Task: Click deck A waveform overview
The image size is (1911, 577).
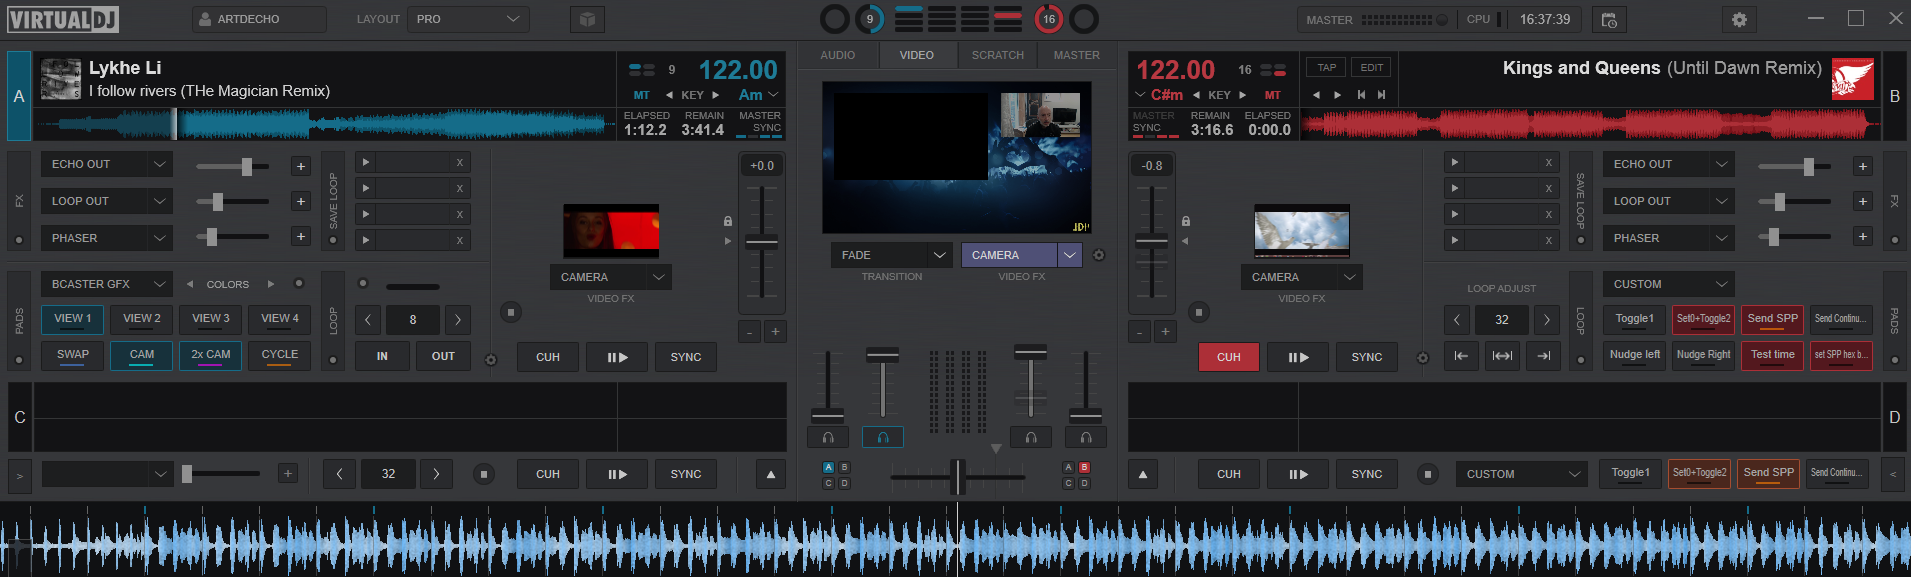Action: (x=325, y=125)
